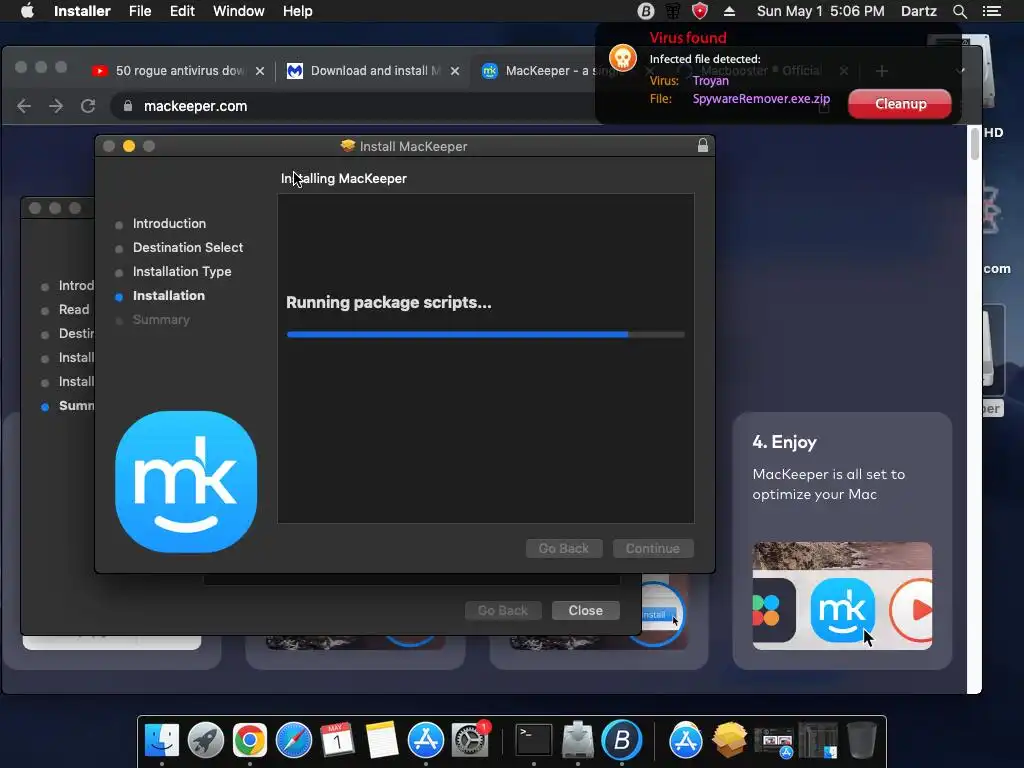Click the Apple menu logo
Viewport: 1024px width, 768px height.
click(27, 11)
